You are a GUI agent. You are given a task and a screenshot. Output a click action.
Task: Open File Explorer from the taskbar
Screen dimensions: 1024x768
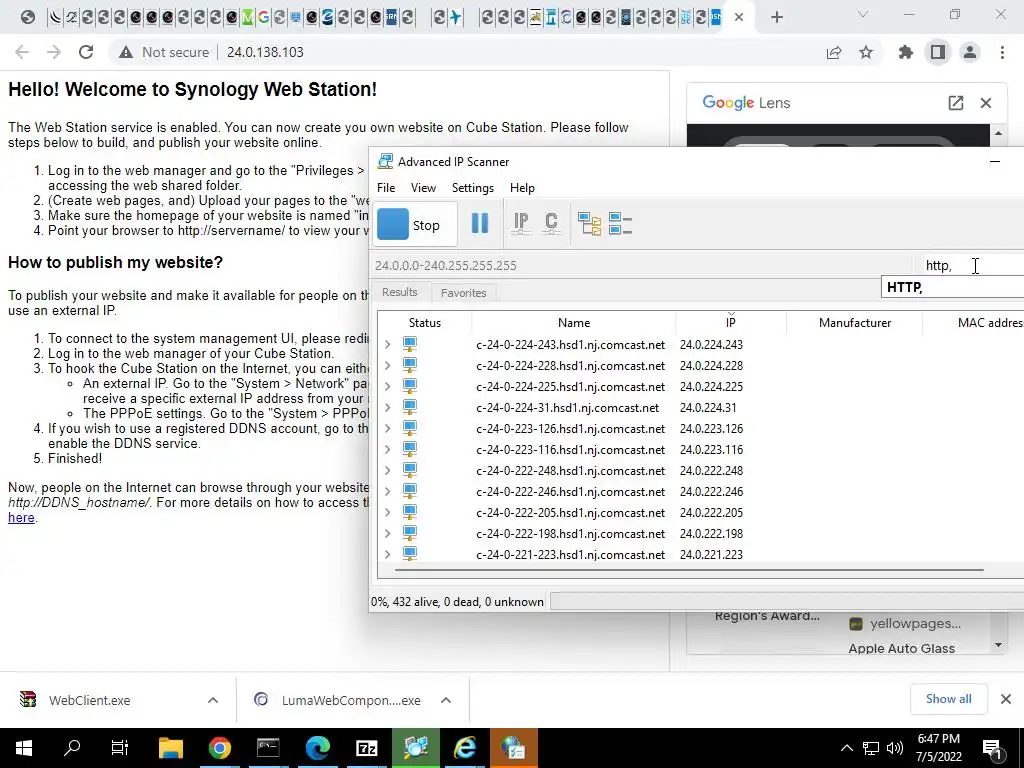click(171, 748)
